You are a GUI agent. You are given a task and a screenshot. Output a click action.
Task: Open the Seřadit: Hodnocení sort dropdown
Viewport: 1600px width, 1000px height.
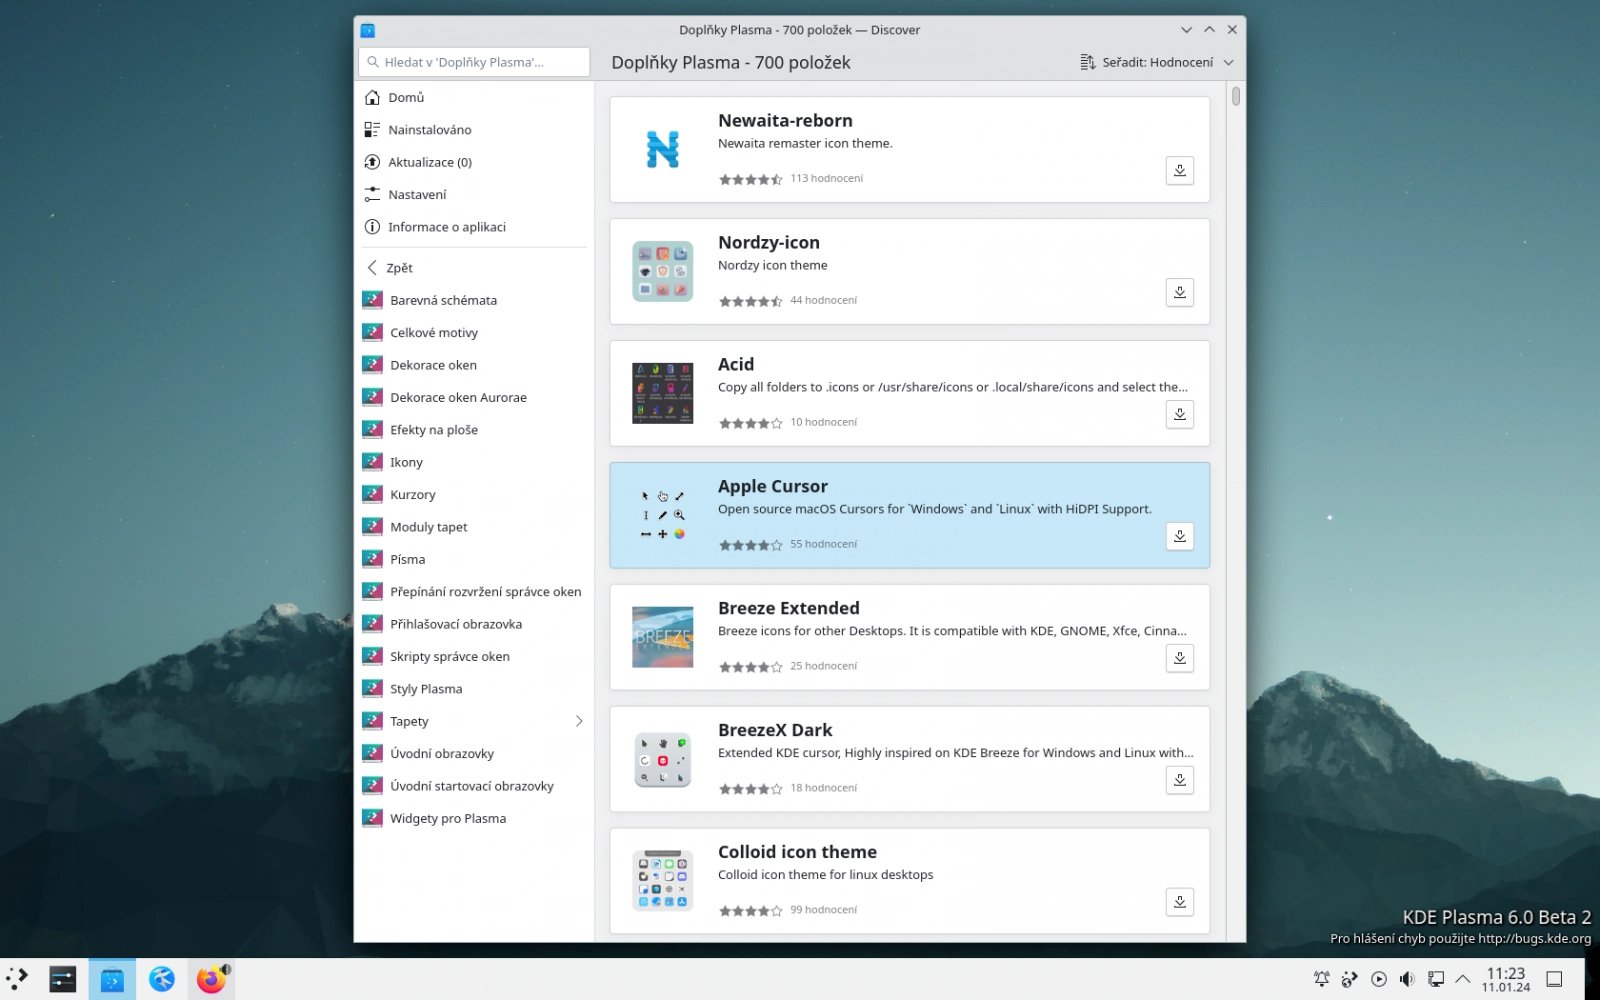[x=1157, y=62]
